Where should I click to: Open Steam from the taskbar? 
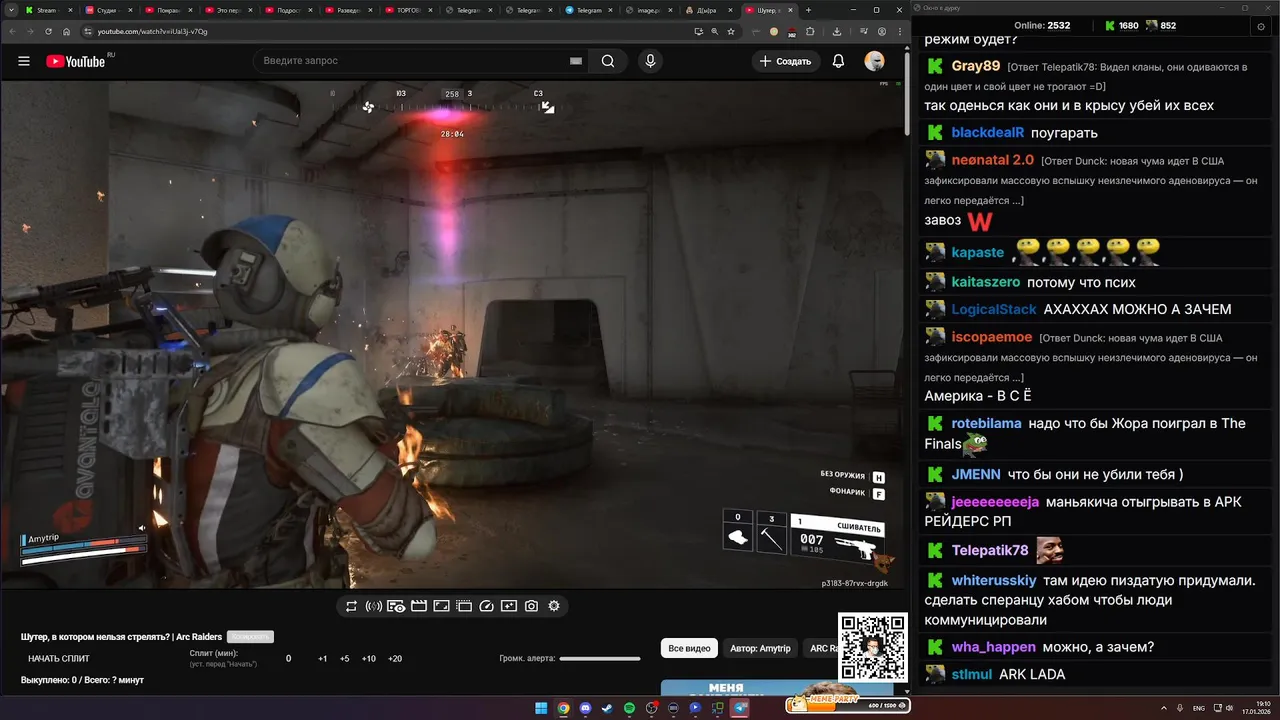click(x=607, y=708)
